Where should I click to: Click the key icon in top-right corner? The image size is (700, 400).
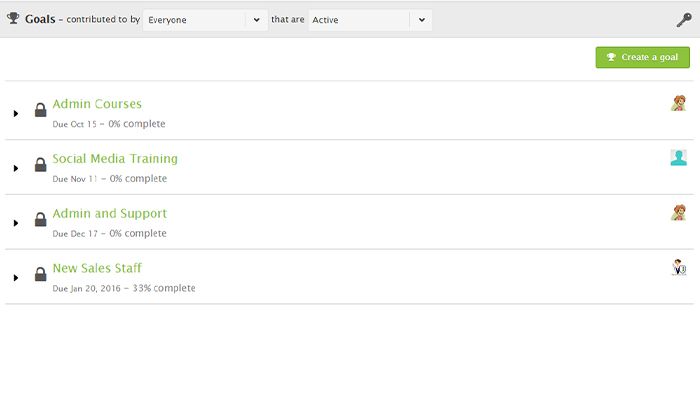point(684,20)
